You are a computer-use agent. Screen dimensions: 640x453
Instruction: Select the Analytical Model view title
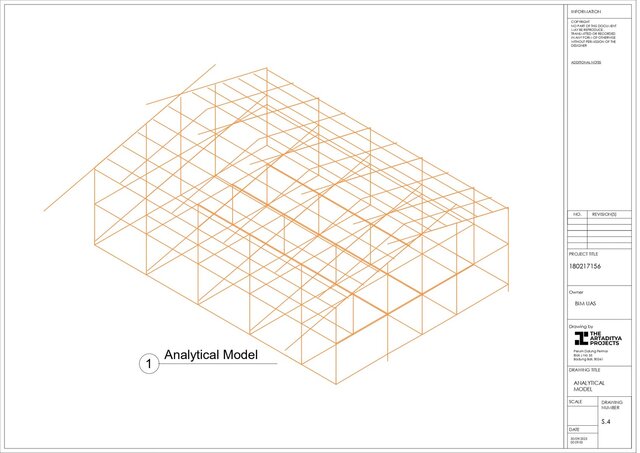click(211, 355)
